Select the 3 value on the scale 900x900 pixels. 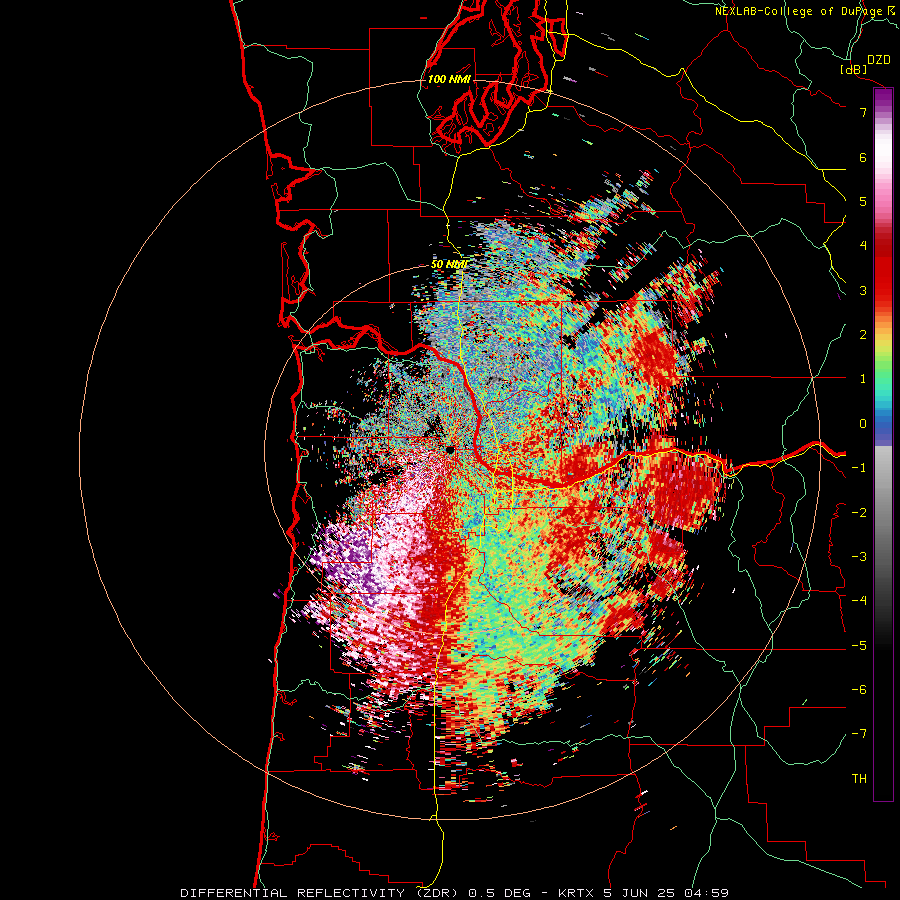point(863,290)
